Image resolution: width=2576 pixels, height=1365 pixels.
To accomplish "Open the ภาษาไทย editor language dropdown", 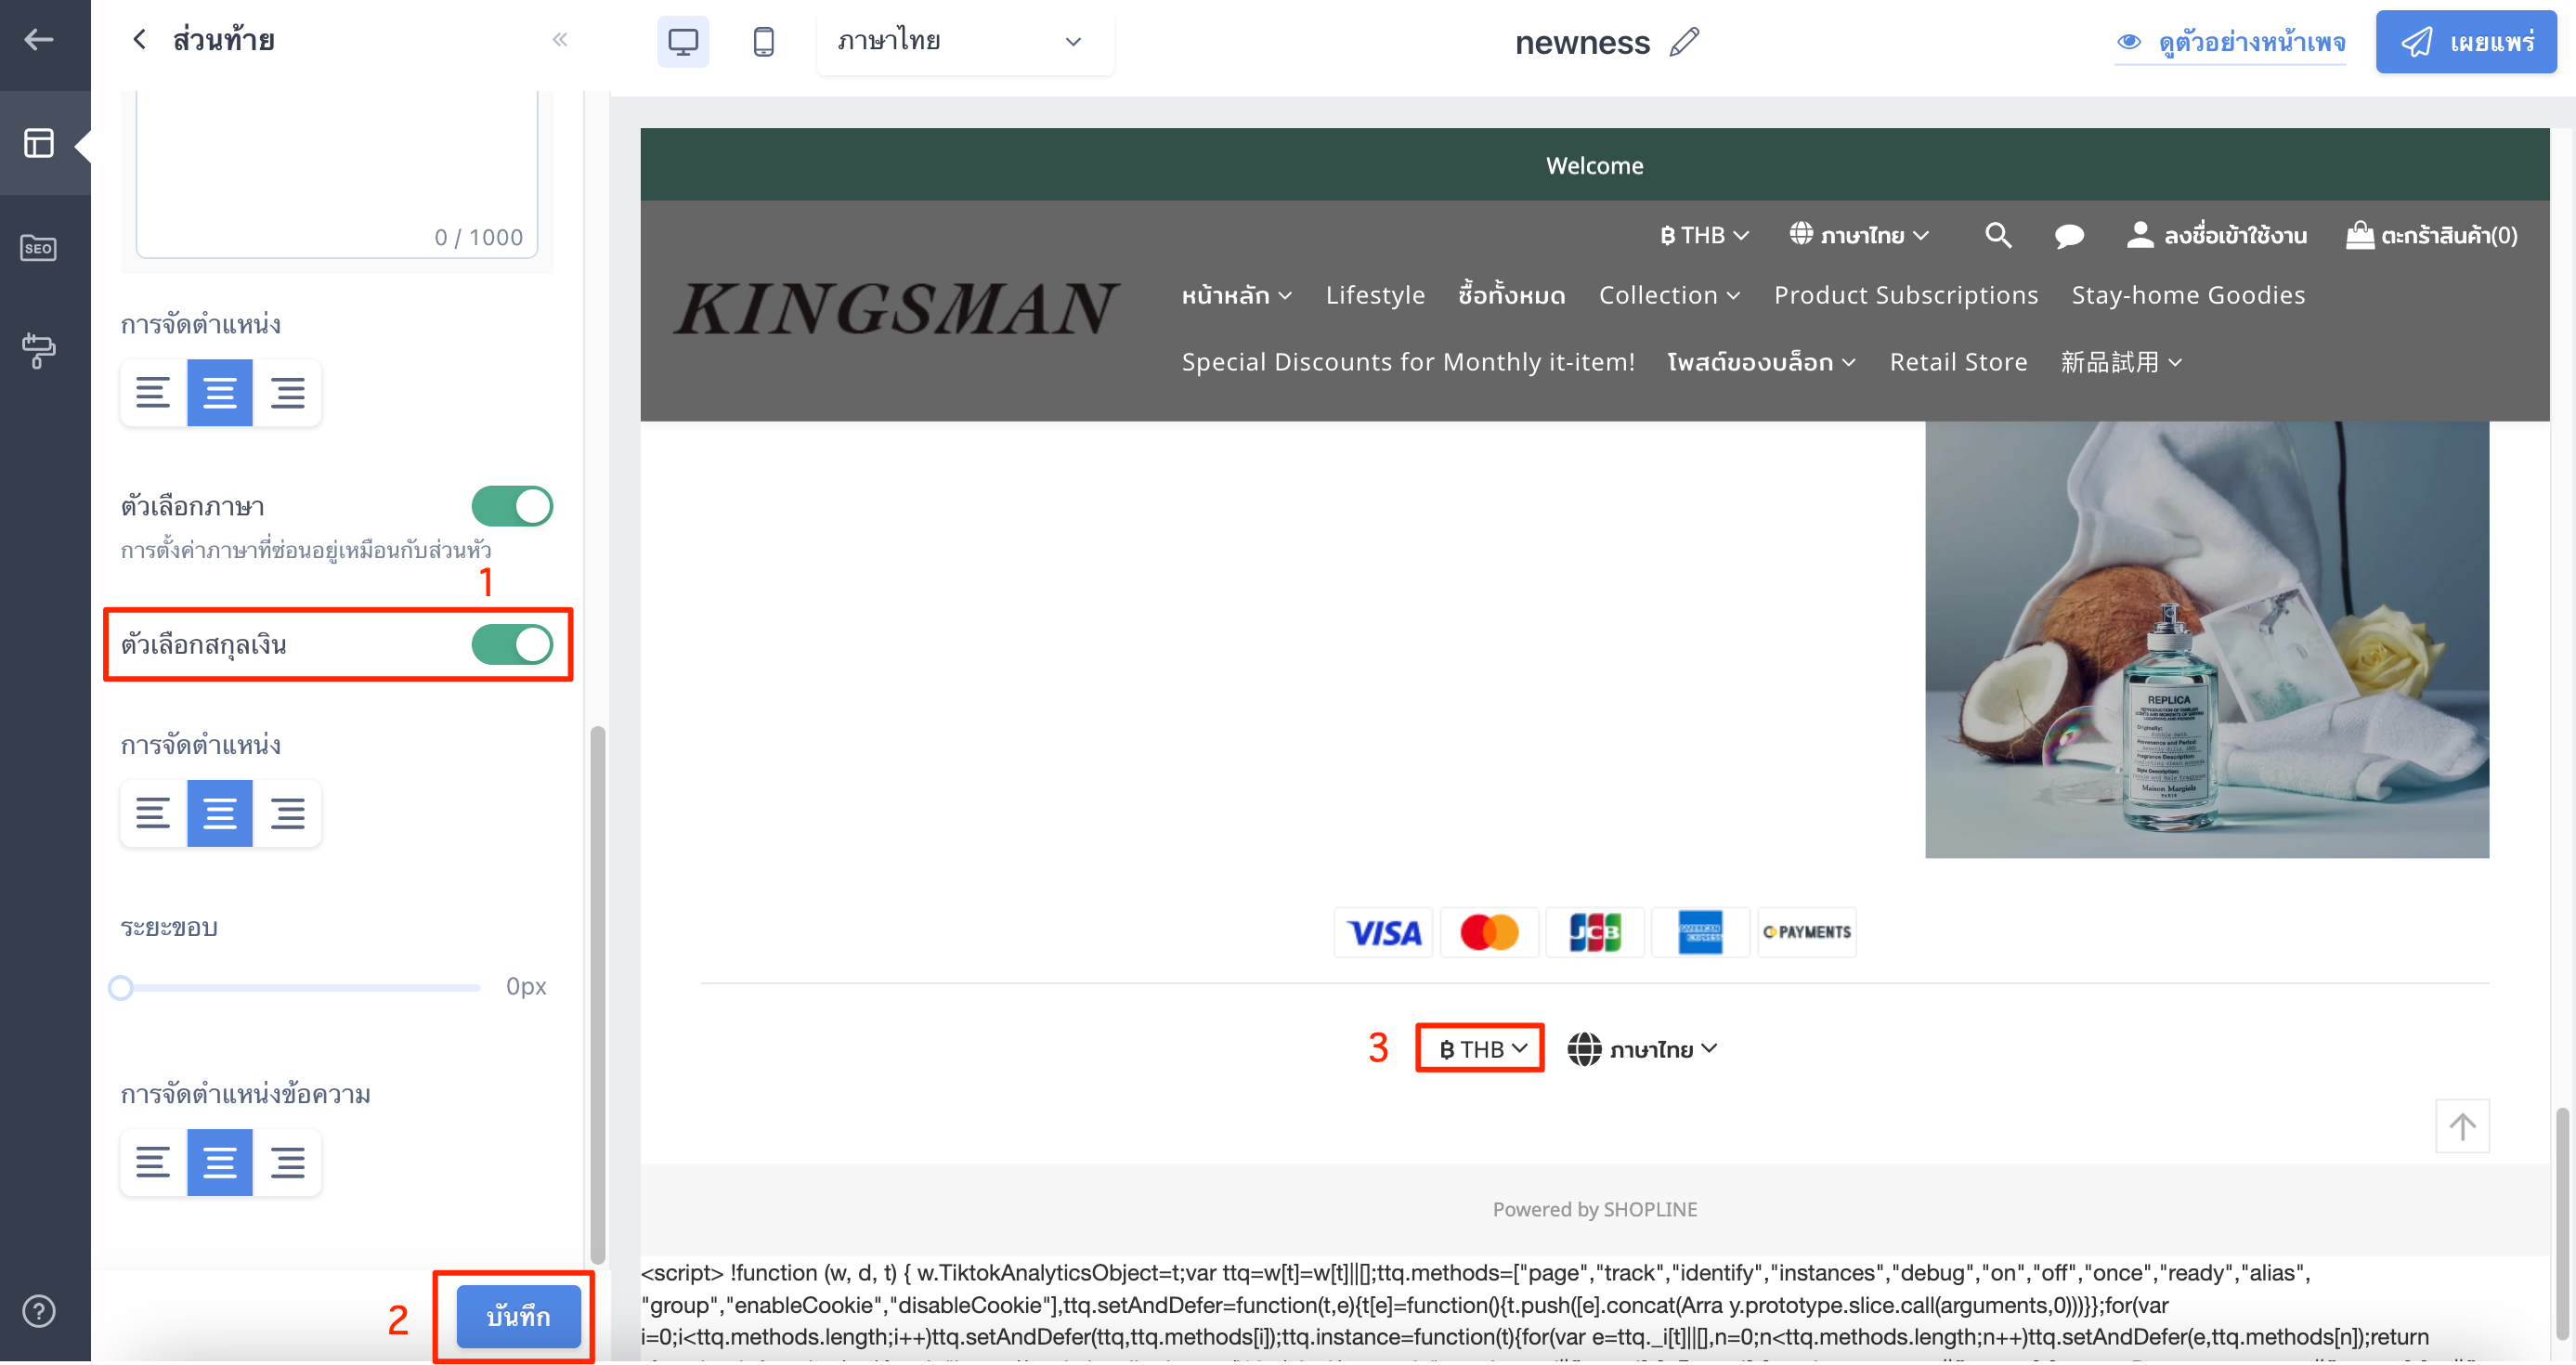I will click(965, 42).
